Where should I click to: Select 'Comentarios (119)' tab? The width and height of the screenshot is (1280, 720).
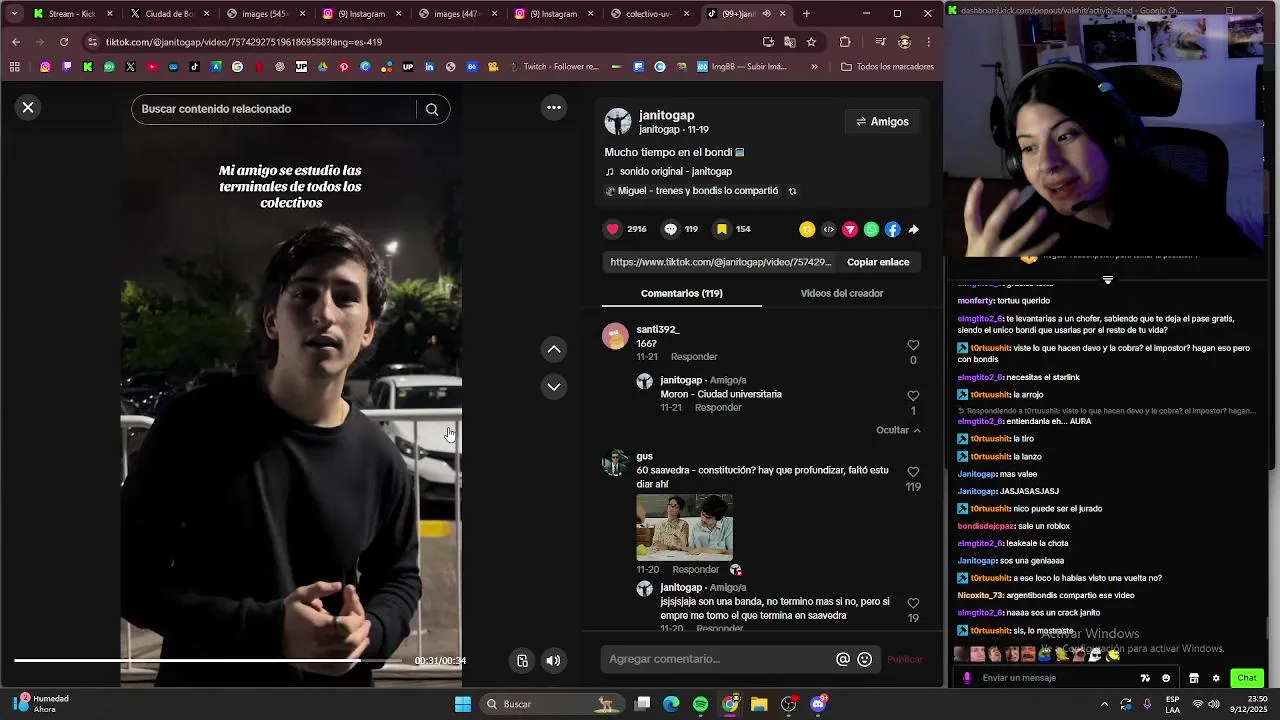[682, 293]
